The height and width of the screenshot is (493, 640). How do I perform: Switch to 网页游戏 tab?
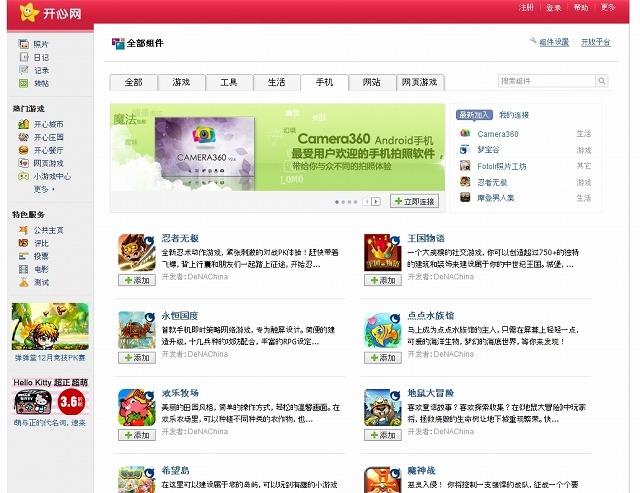pos(420,82)
